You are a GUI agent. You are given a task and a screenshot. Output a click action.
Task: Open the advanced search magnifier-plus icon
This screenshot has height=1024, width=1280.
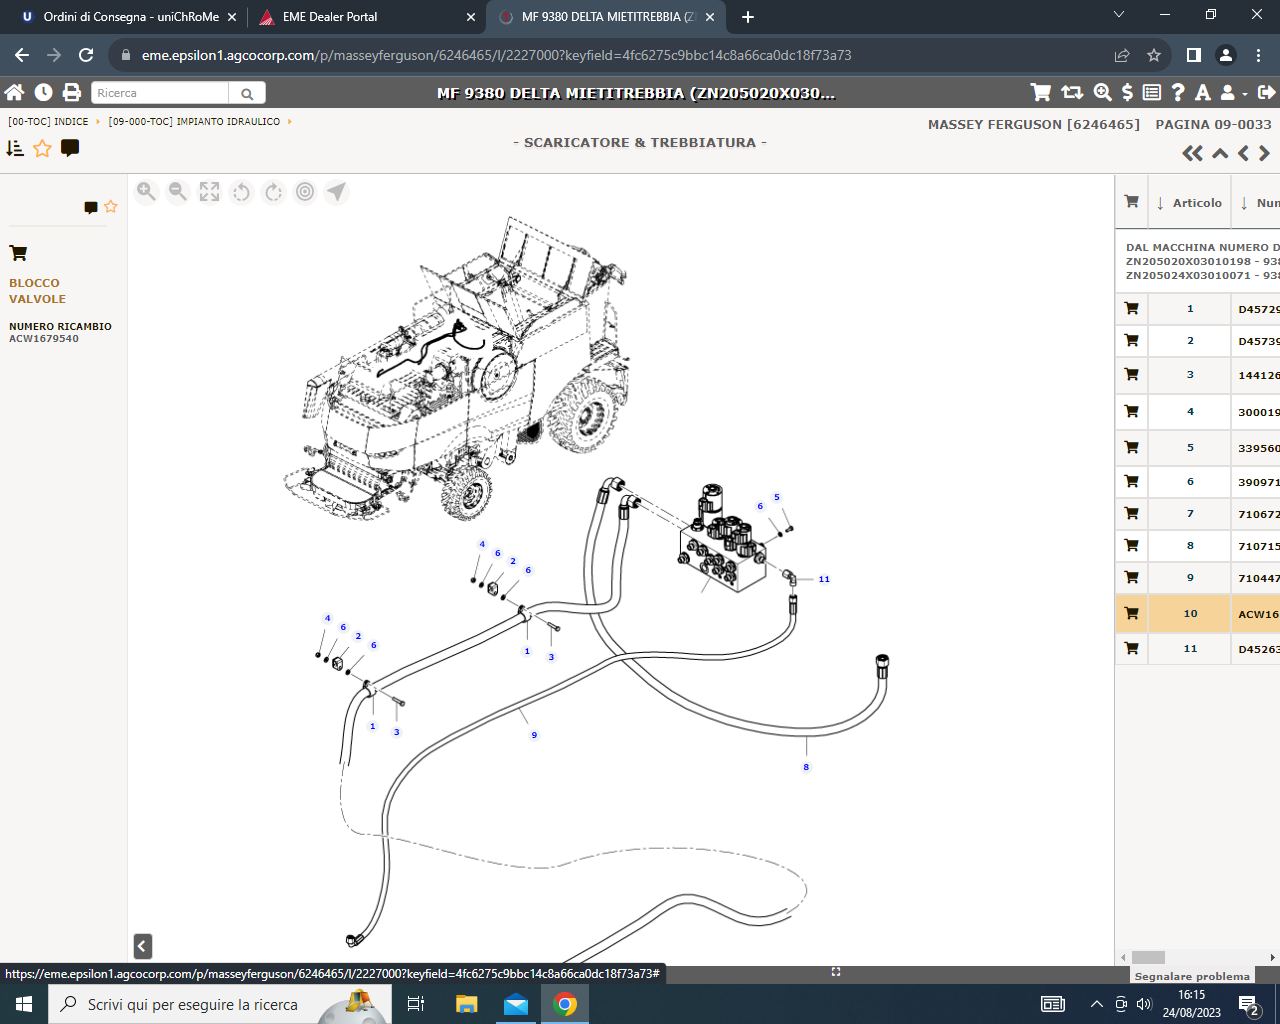pyautogui.click(x=1103, y=92)
